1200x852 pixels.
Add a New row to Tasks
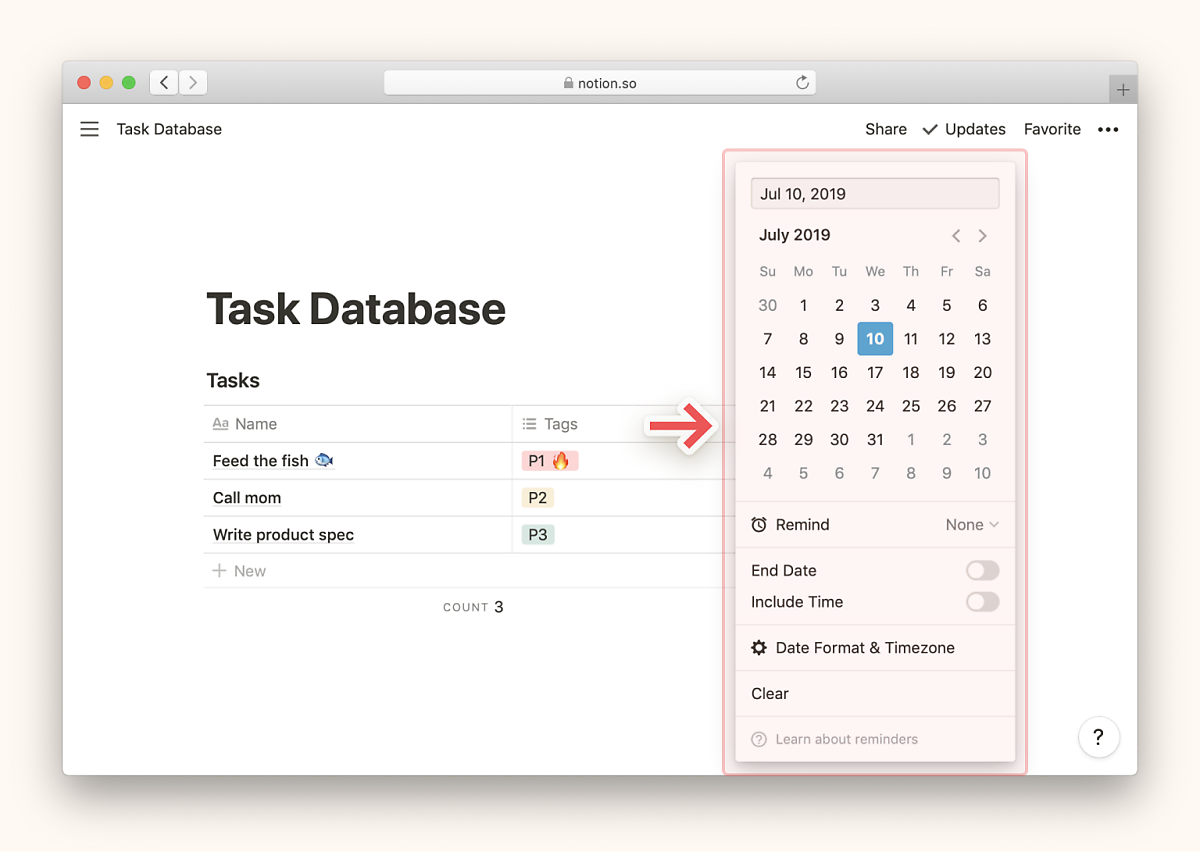click(x=240, y=571)
